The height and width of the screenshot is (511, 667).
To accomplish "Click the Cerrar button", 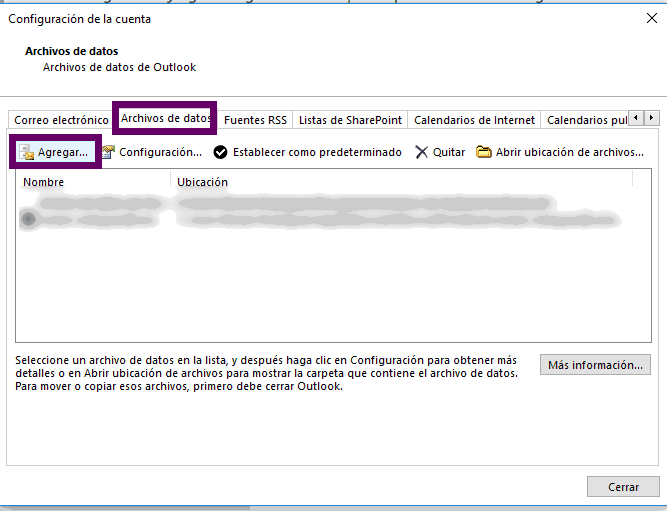I will coord(623,487).
